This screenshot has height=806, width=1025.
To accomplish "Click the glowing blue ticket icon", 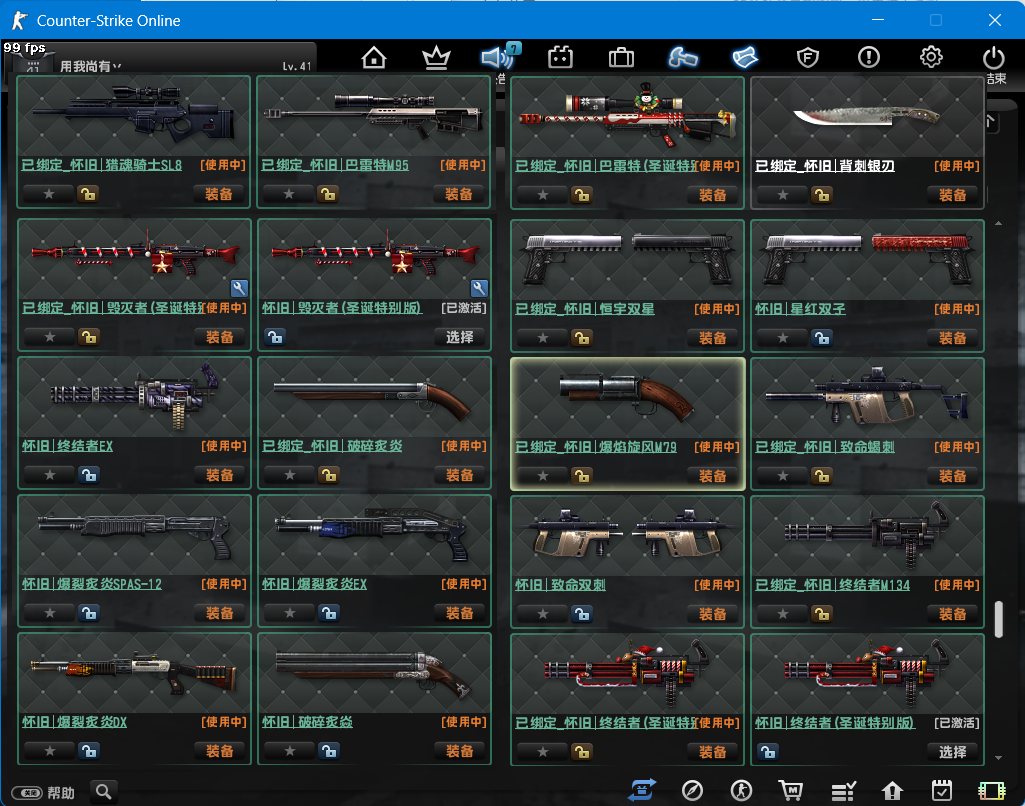I will [x=745, y=58].
